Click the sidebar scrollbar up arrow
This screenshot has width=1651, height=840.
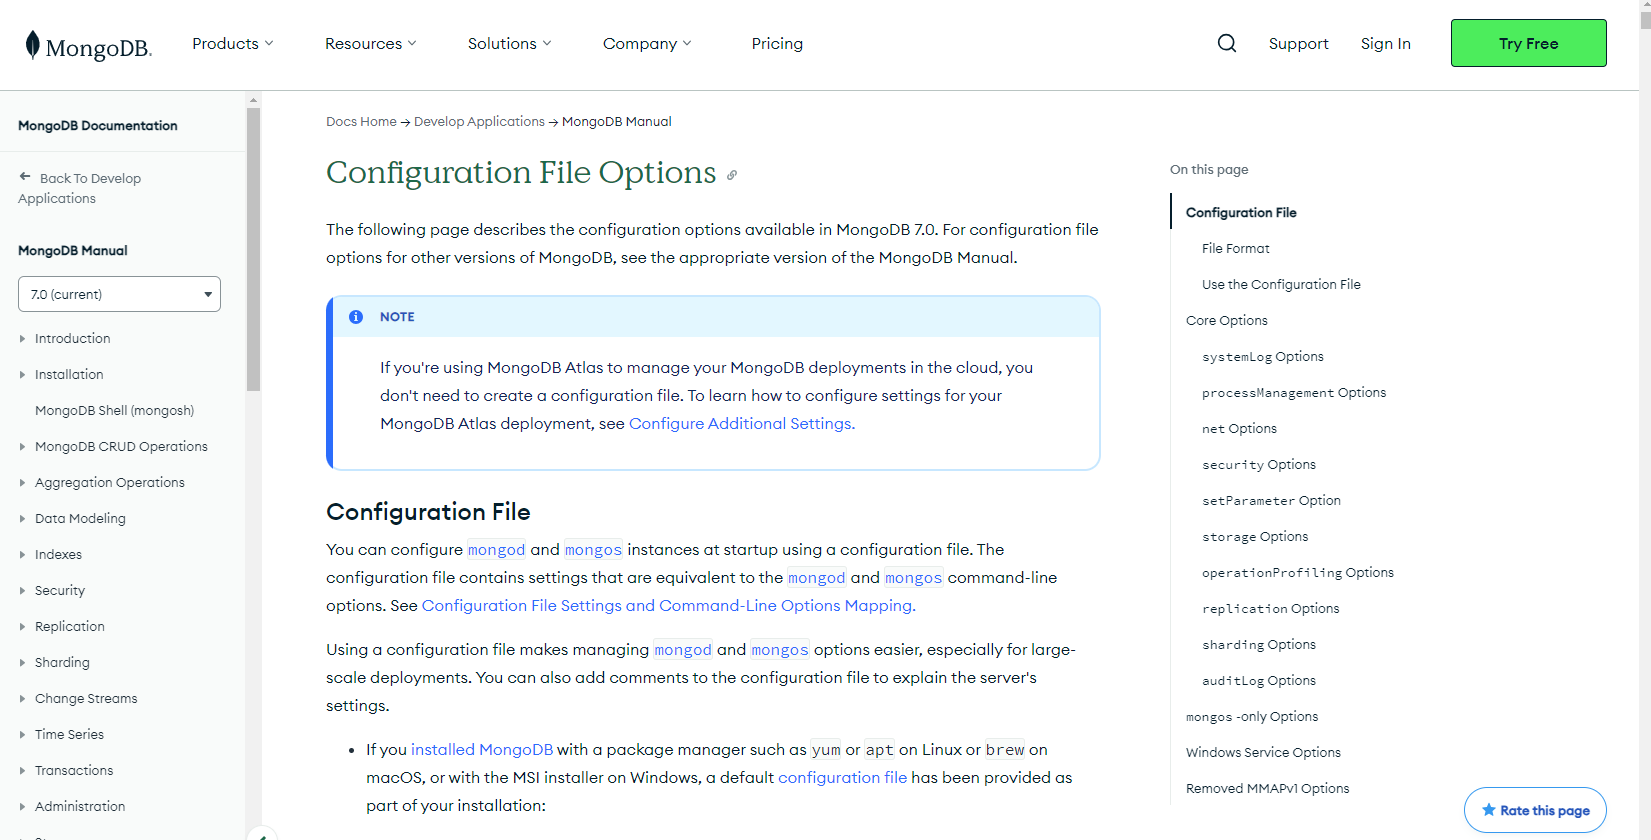[253, 99]
